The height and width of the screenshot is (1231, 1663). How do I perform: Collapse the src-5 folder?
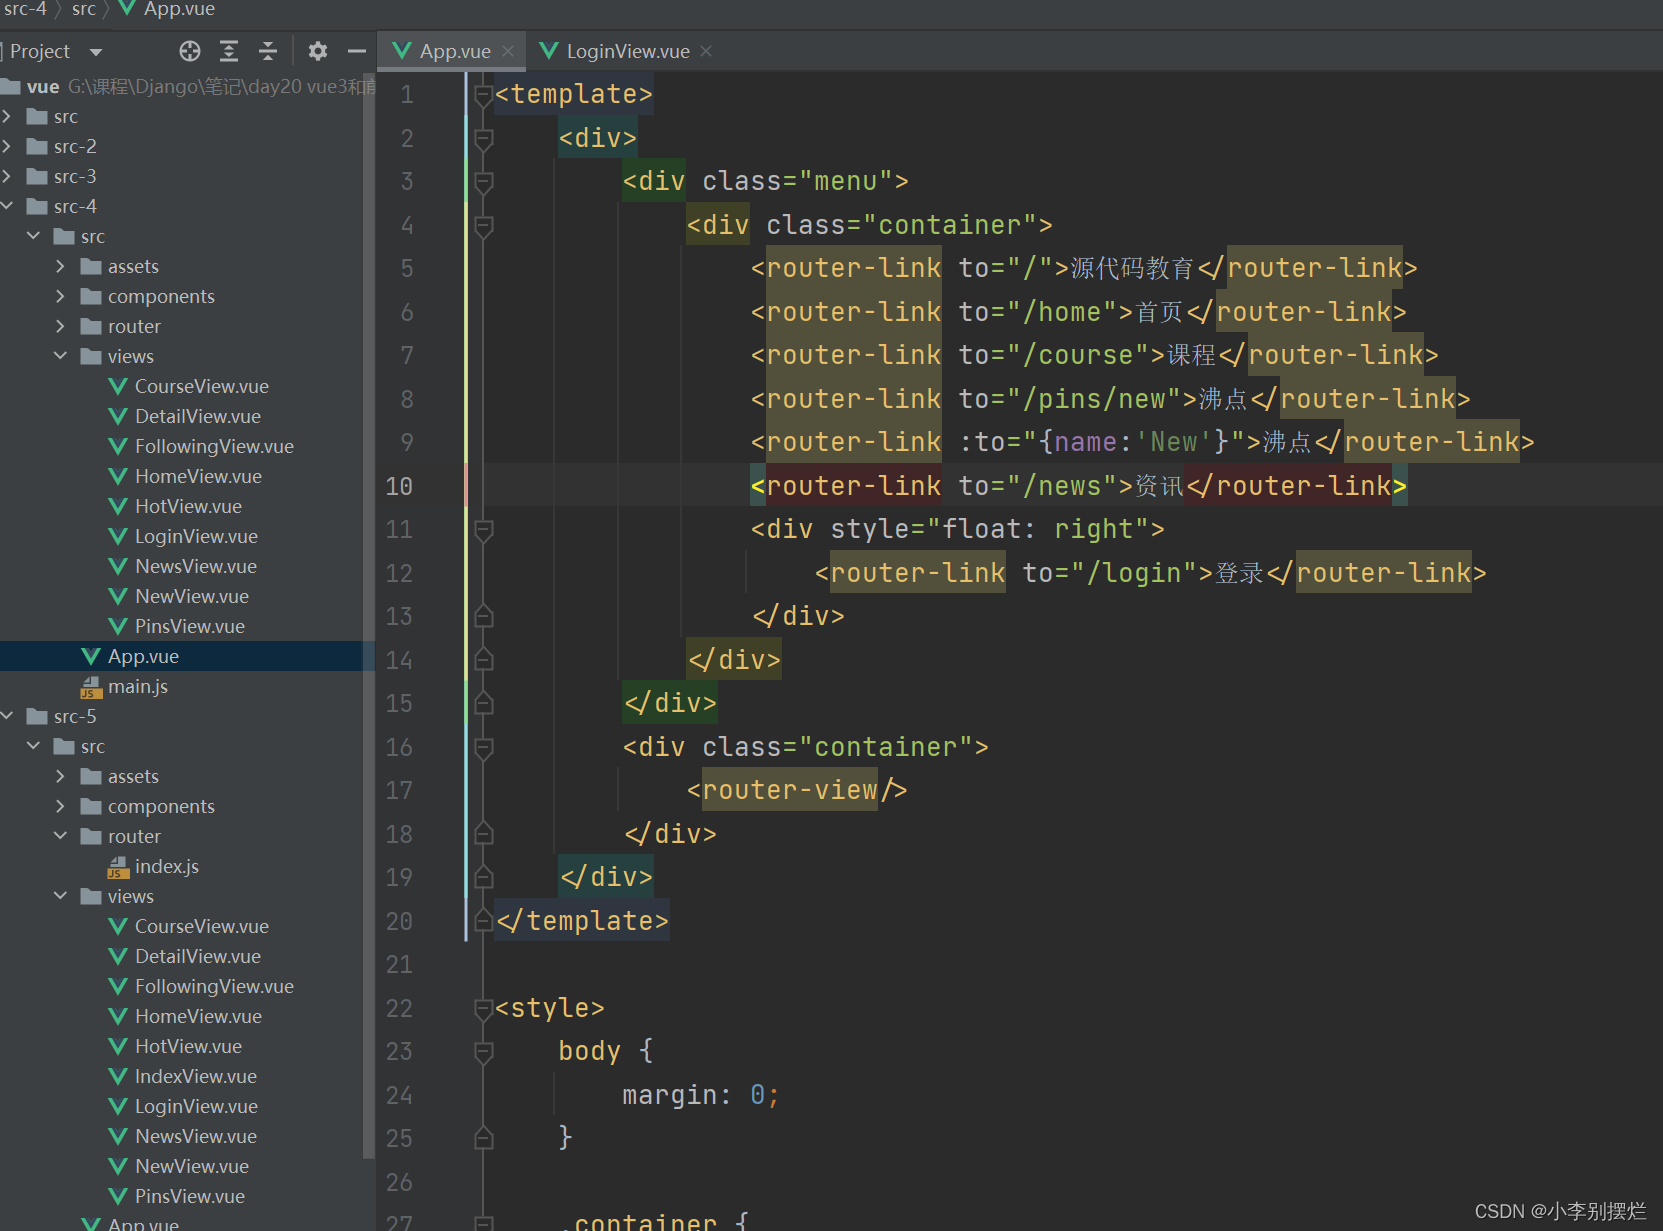[7, 717]
